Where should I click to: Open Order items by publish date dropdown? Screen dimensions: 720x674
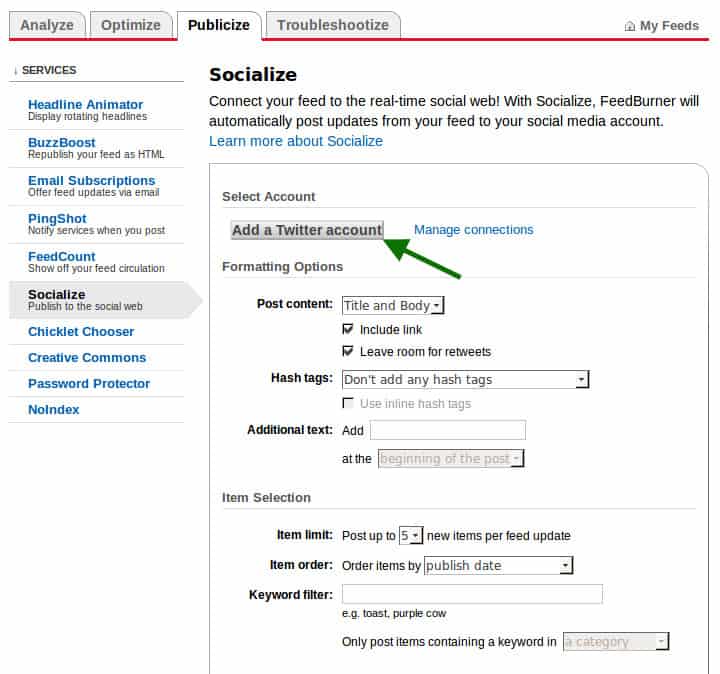tap(498, 565)
